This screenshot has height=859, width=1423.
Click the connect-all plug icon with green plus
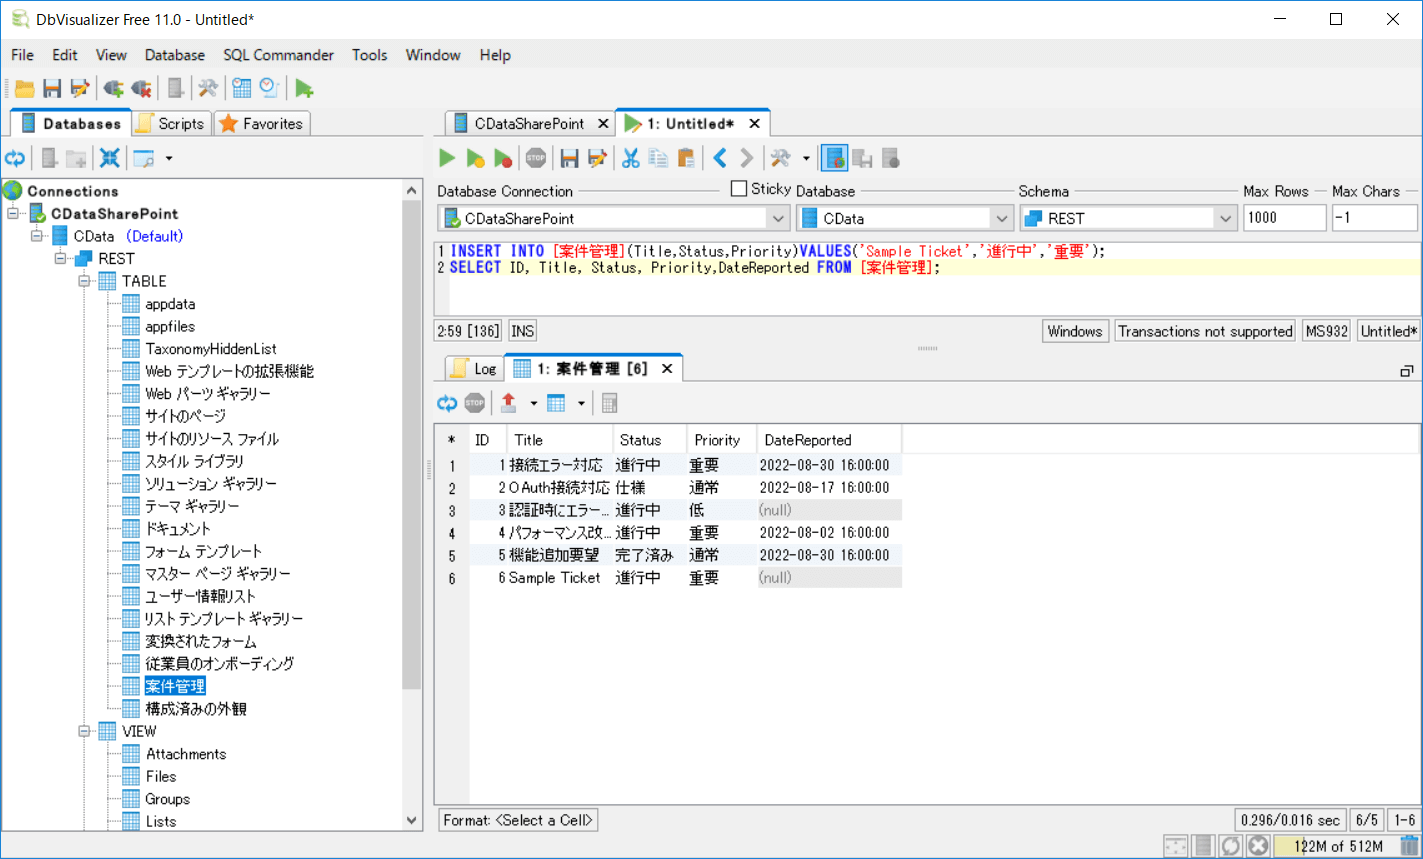(113, 89)
